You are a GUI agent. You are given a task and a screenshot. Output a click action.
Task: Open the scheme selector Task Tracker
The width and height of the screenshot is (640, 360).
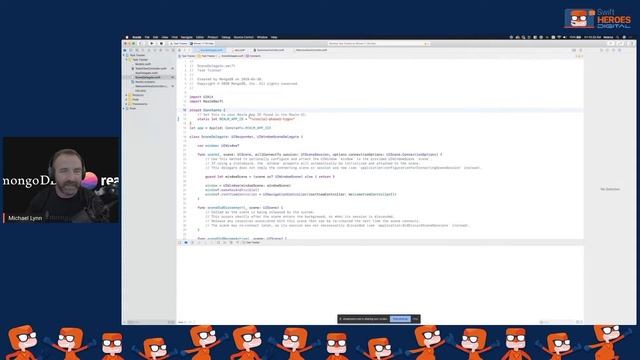178,43
